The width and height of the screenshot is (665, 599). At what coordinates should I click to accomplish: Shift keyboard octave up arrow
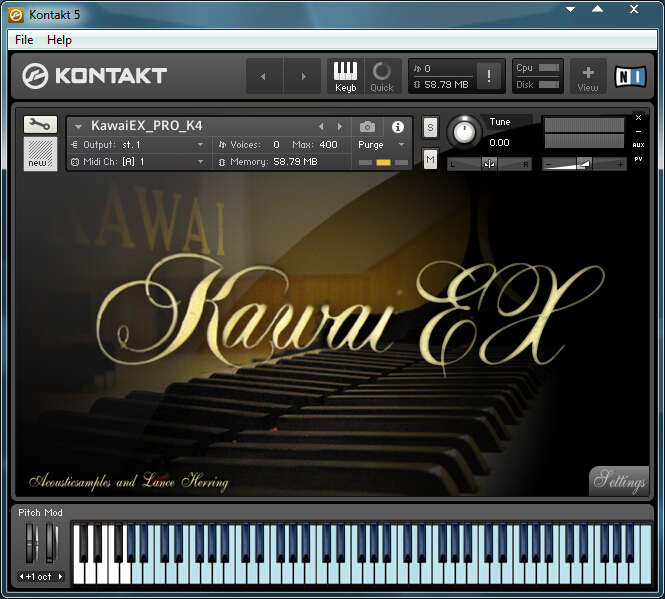pos(60,577)
